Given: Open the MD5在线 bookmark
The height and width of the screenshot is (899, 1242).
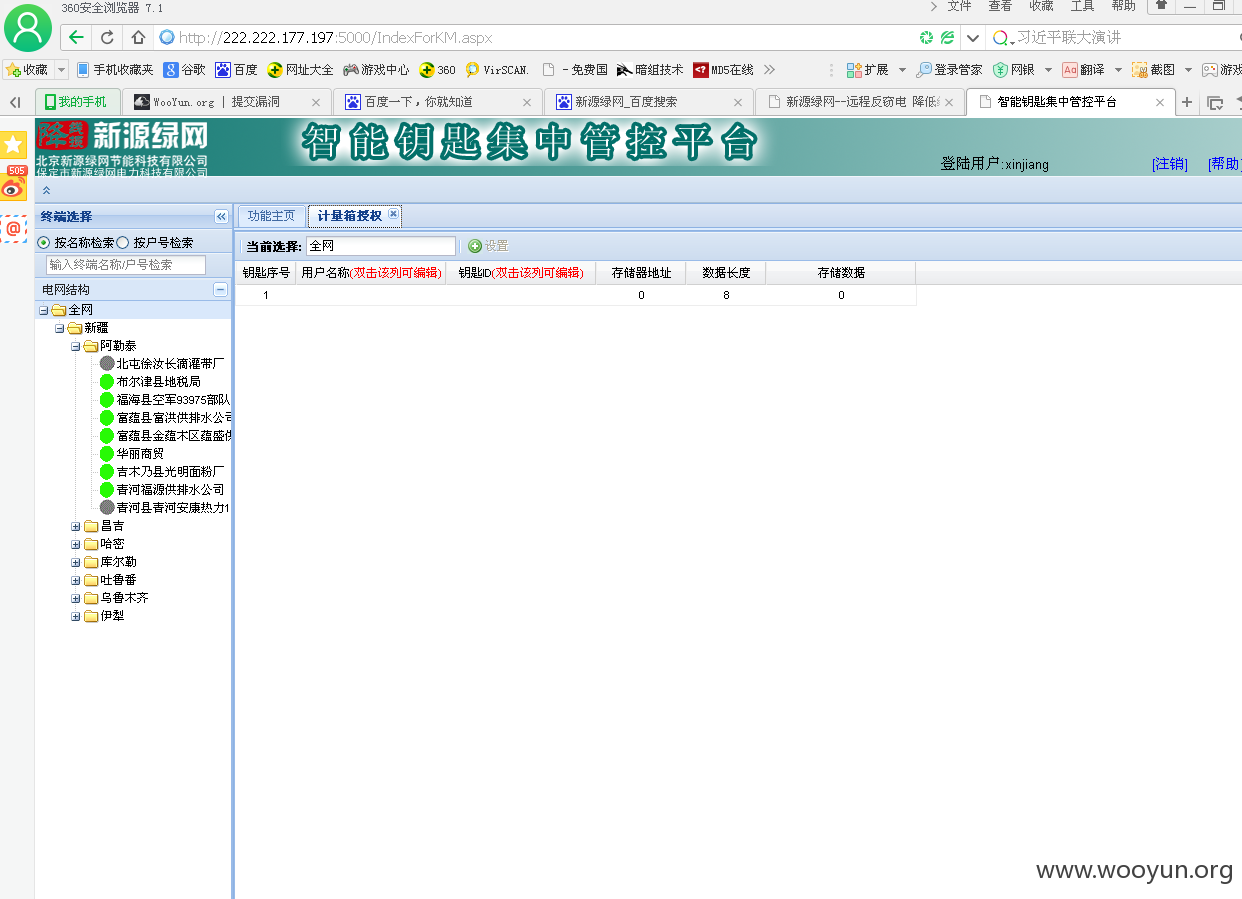Looking at the screenshot, I should coord(723,70).
